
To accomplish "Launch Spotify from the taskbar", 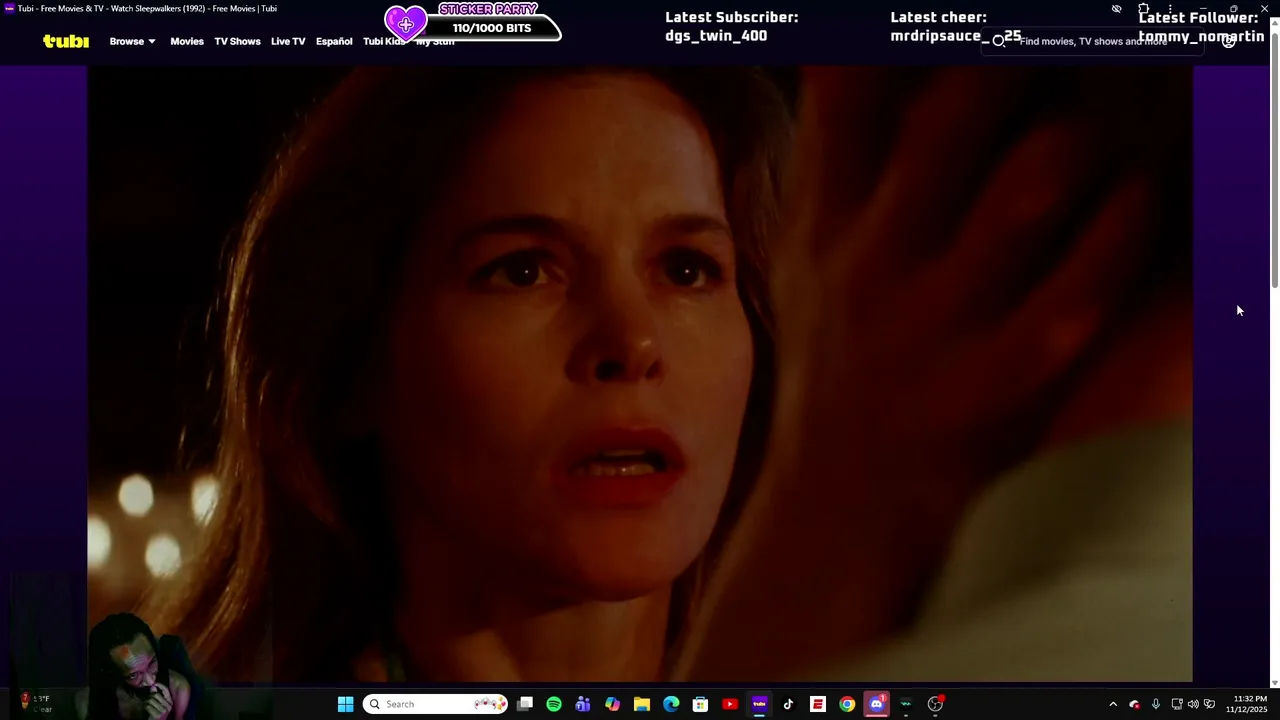I will tap(554, 704).
